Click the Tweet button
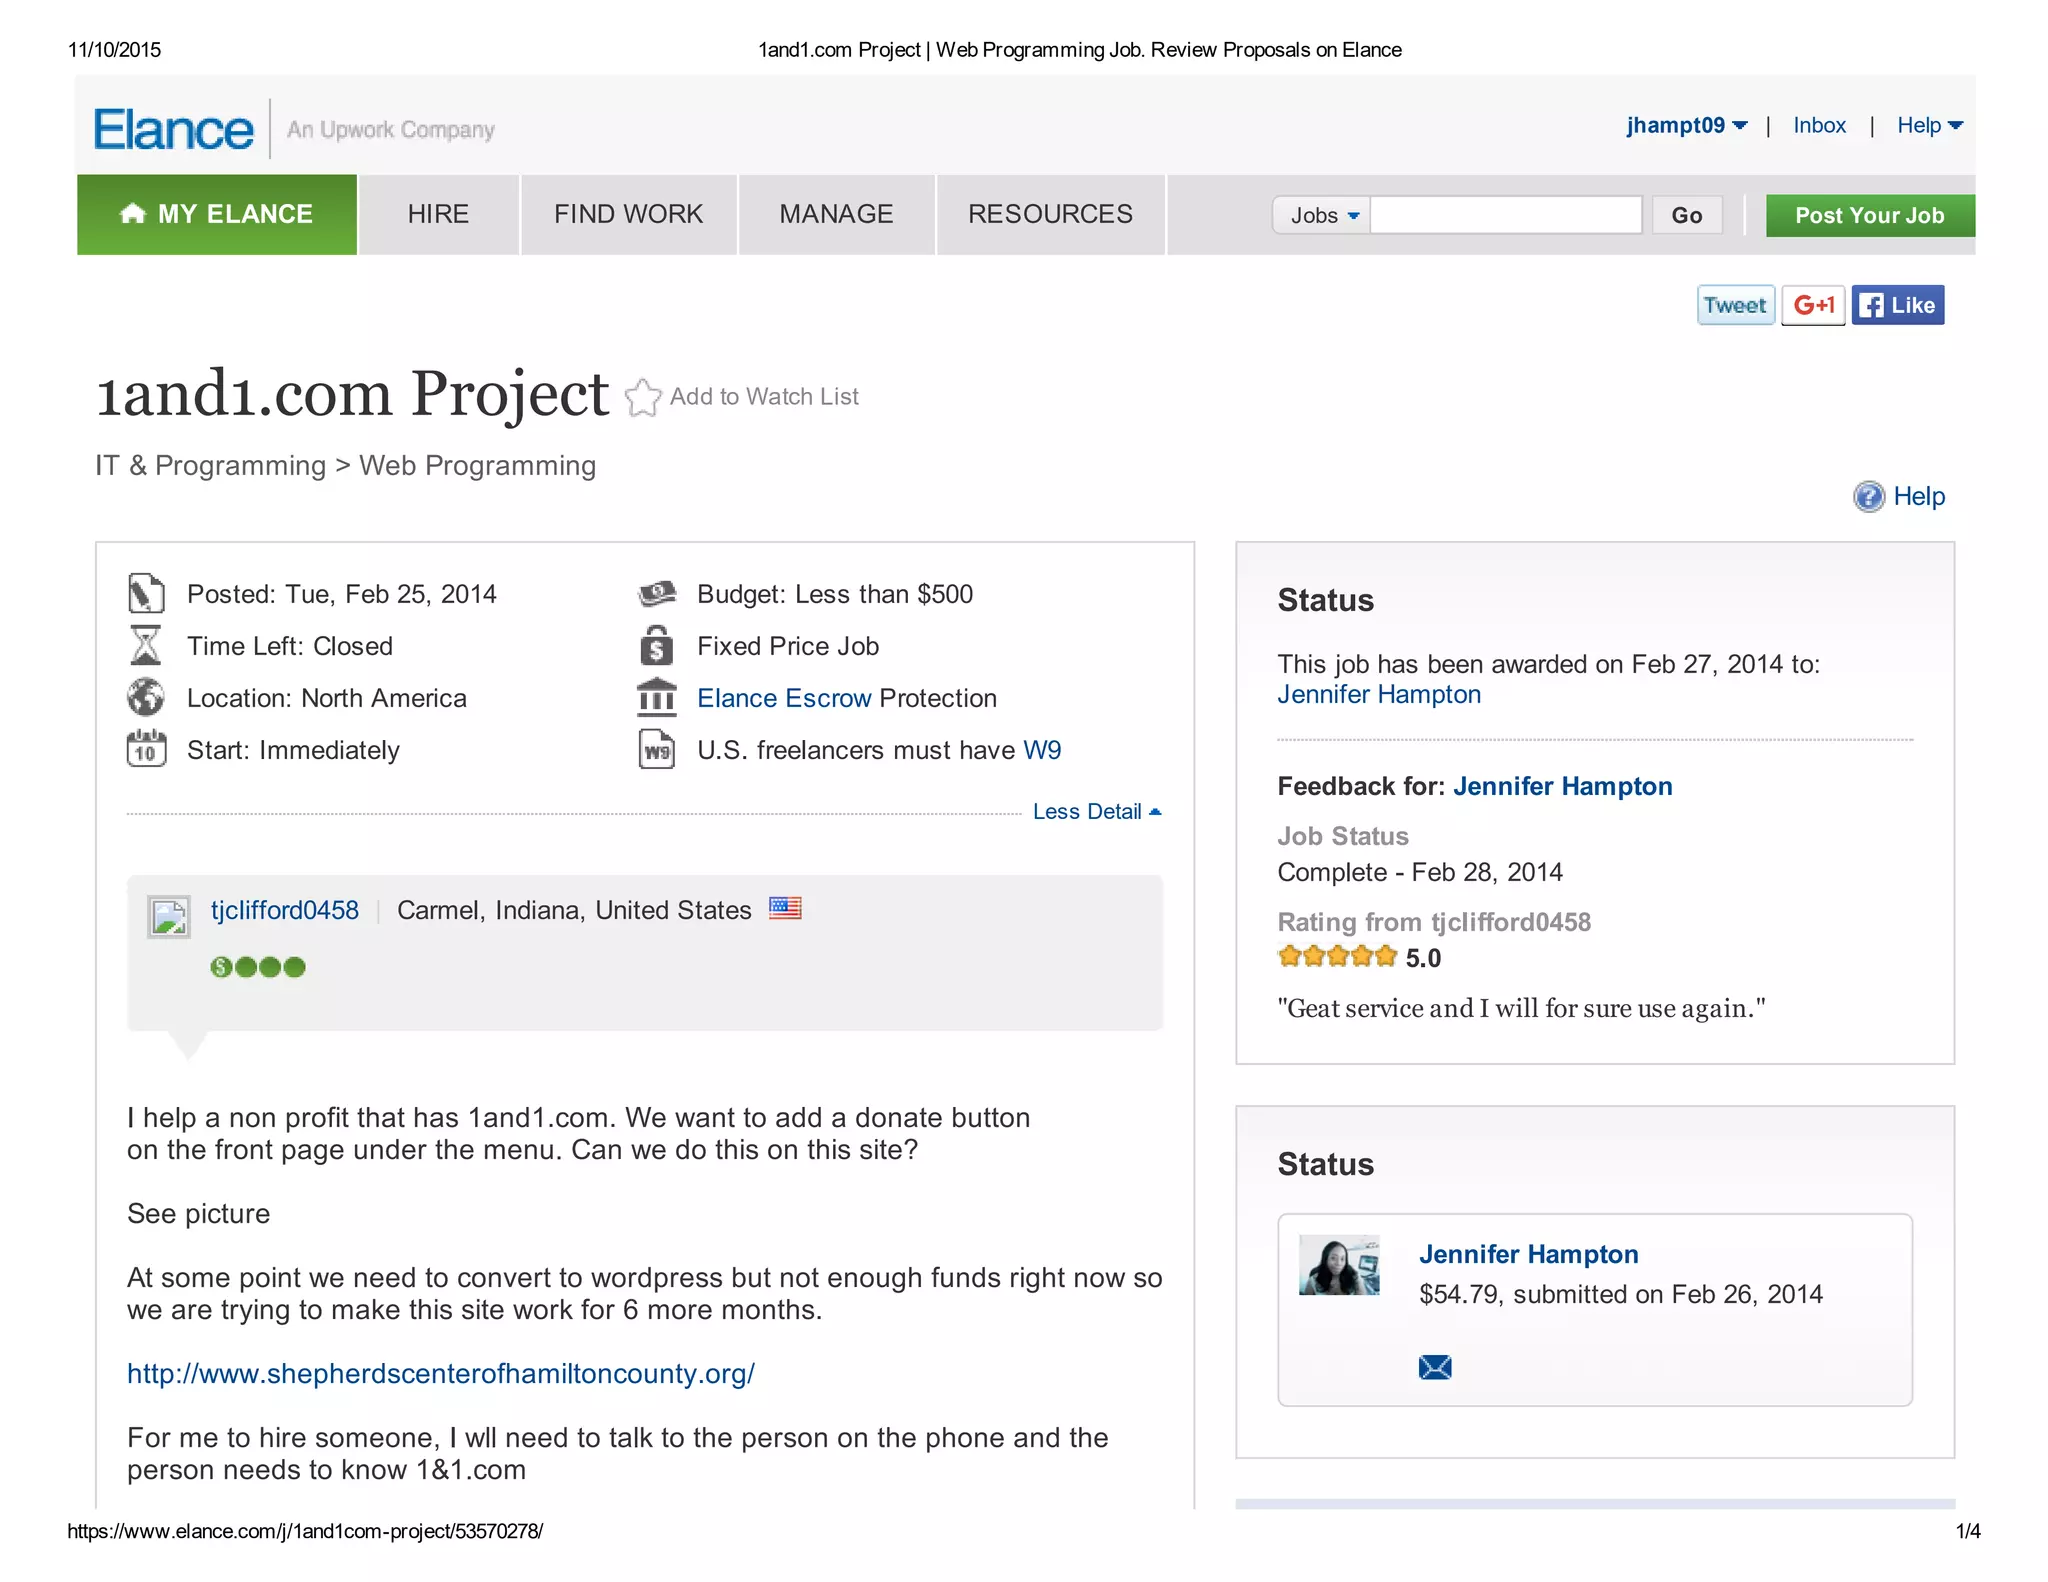The height and width of the screenshot is (1582, 2048). [x=1735, y=305]
